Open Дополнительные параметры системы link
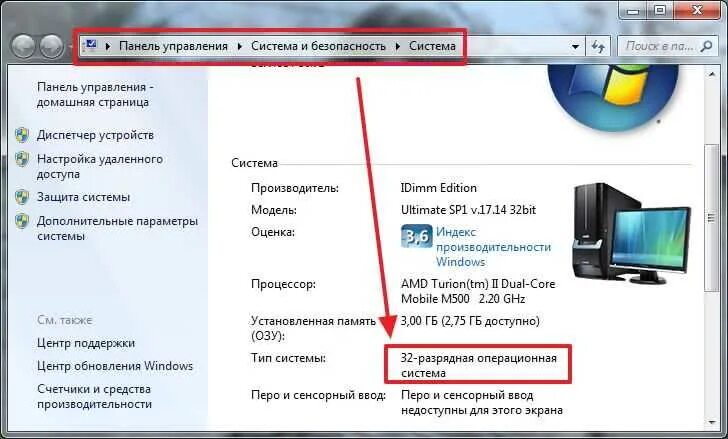The height and width of the screenshot is (439, 728). point(117,228)
